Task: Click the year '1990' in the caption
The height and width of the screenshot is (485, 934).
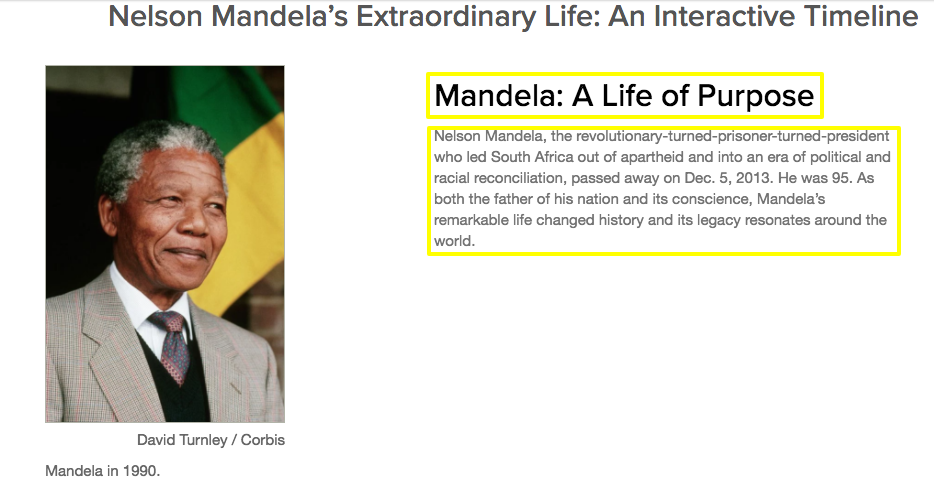Action: click(141, 471)
